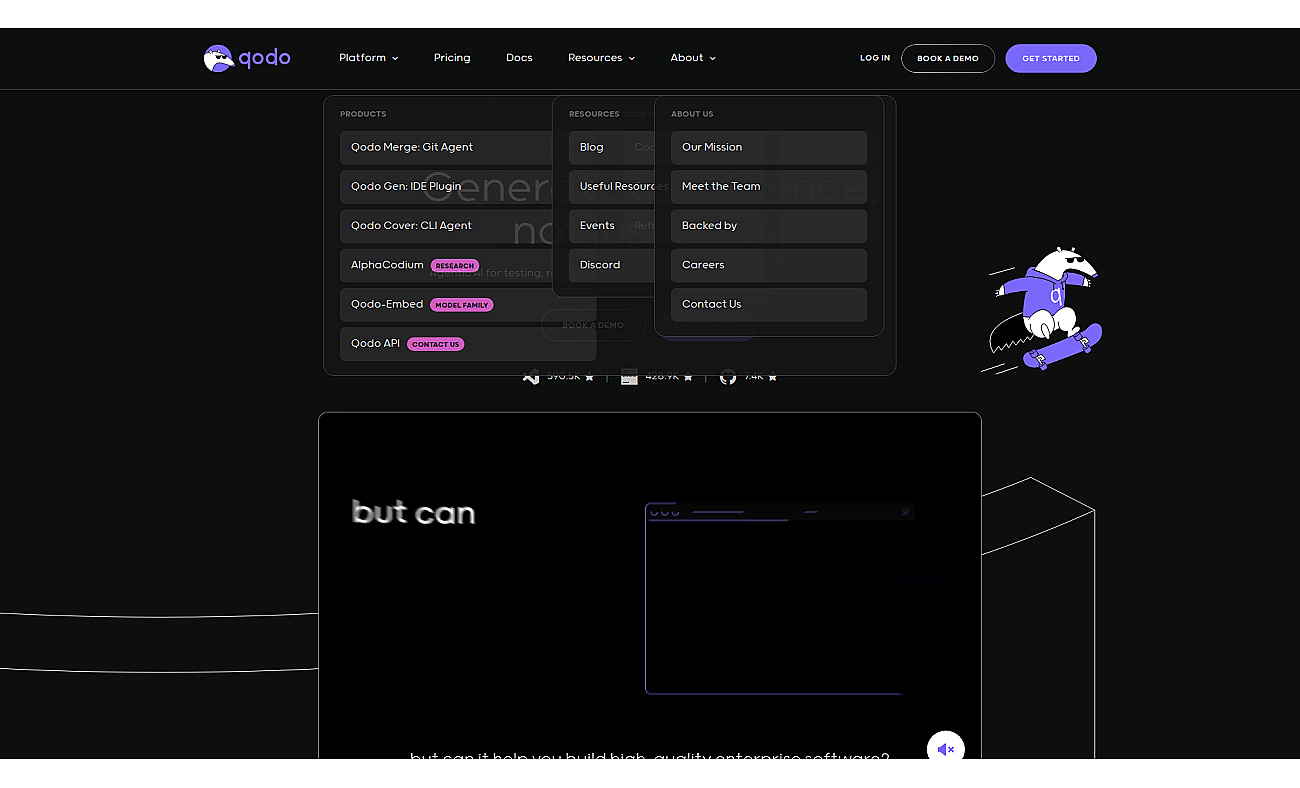Expand the Platform dropdown menu
Image resolution: width=1300 pixels, height=788 pixels.
tap(369, 58)
